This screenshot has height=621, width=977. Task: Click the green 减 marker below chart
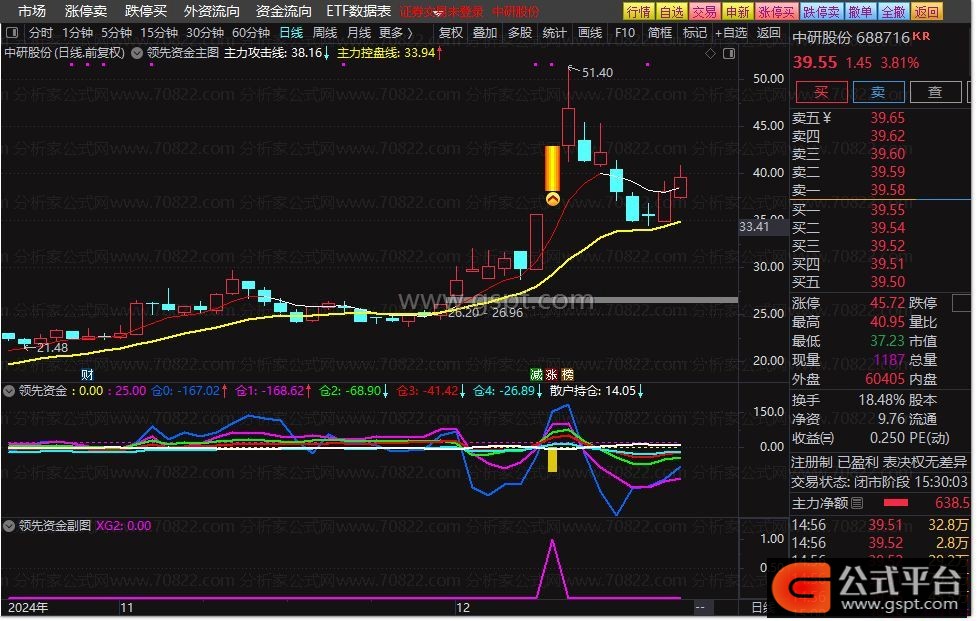[536, 374]
